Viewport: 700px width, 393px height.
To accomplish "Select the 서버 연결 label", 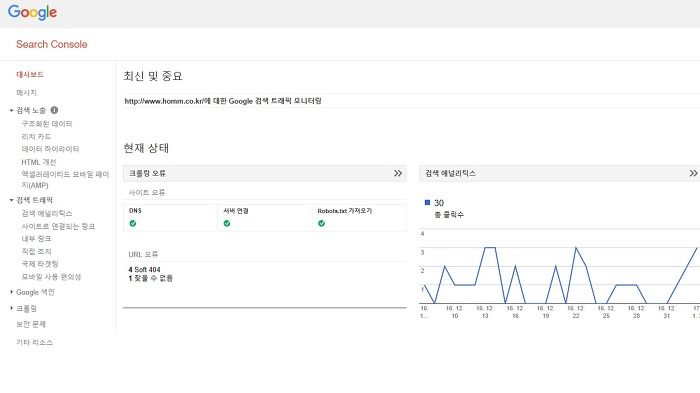I will pos(236,211).
